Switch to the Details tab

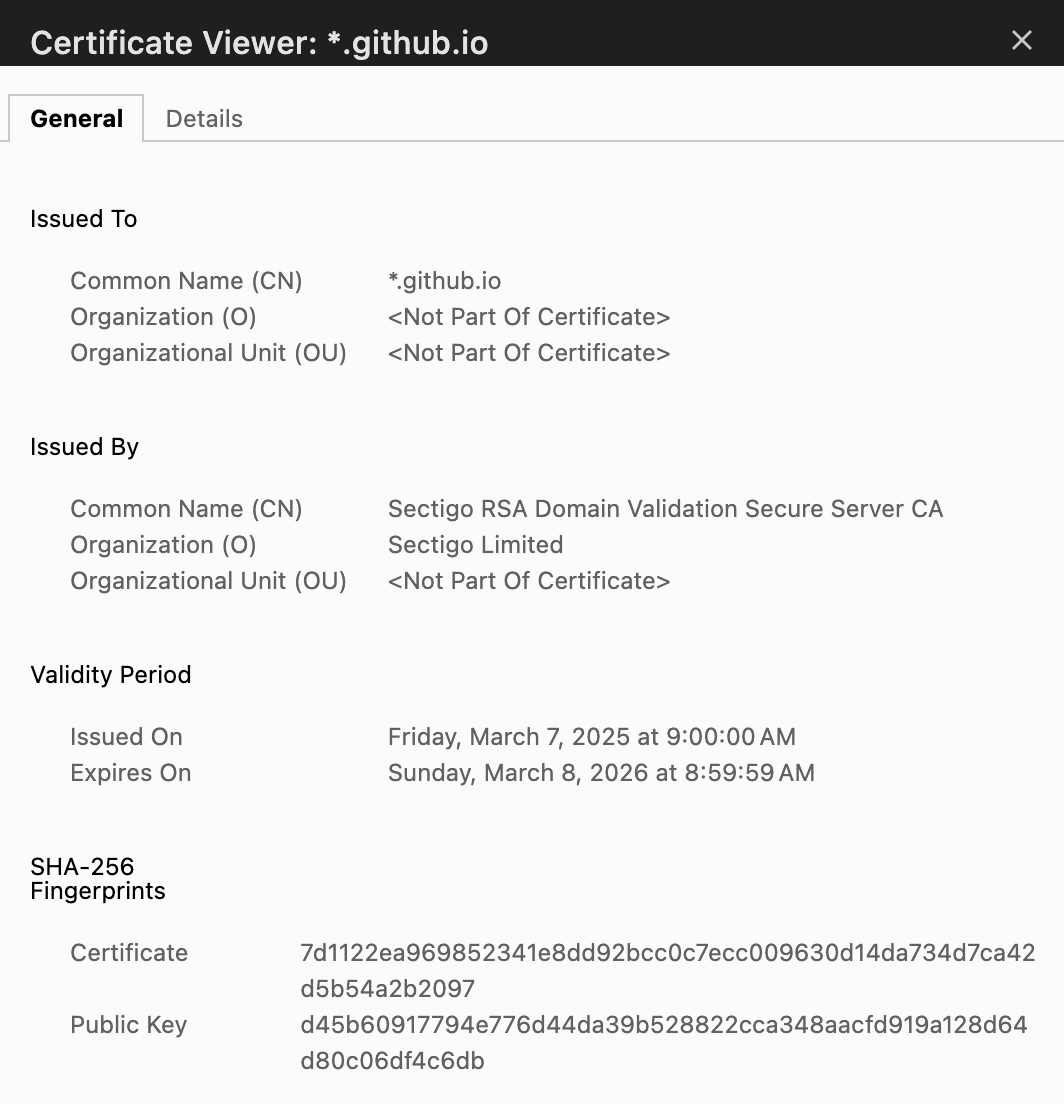click(204, 118)
